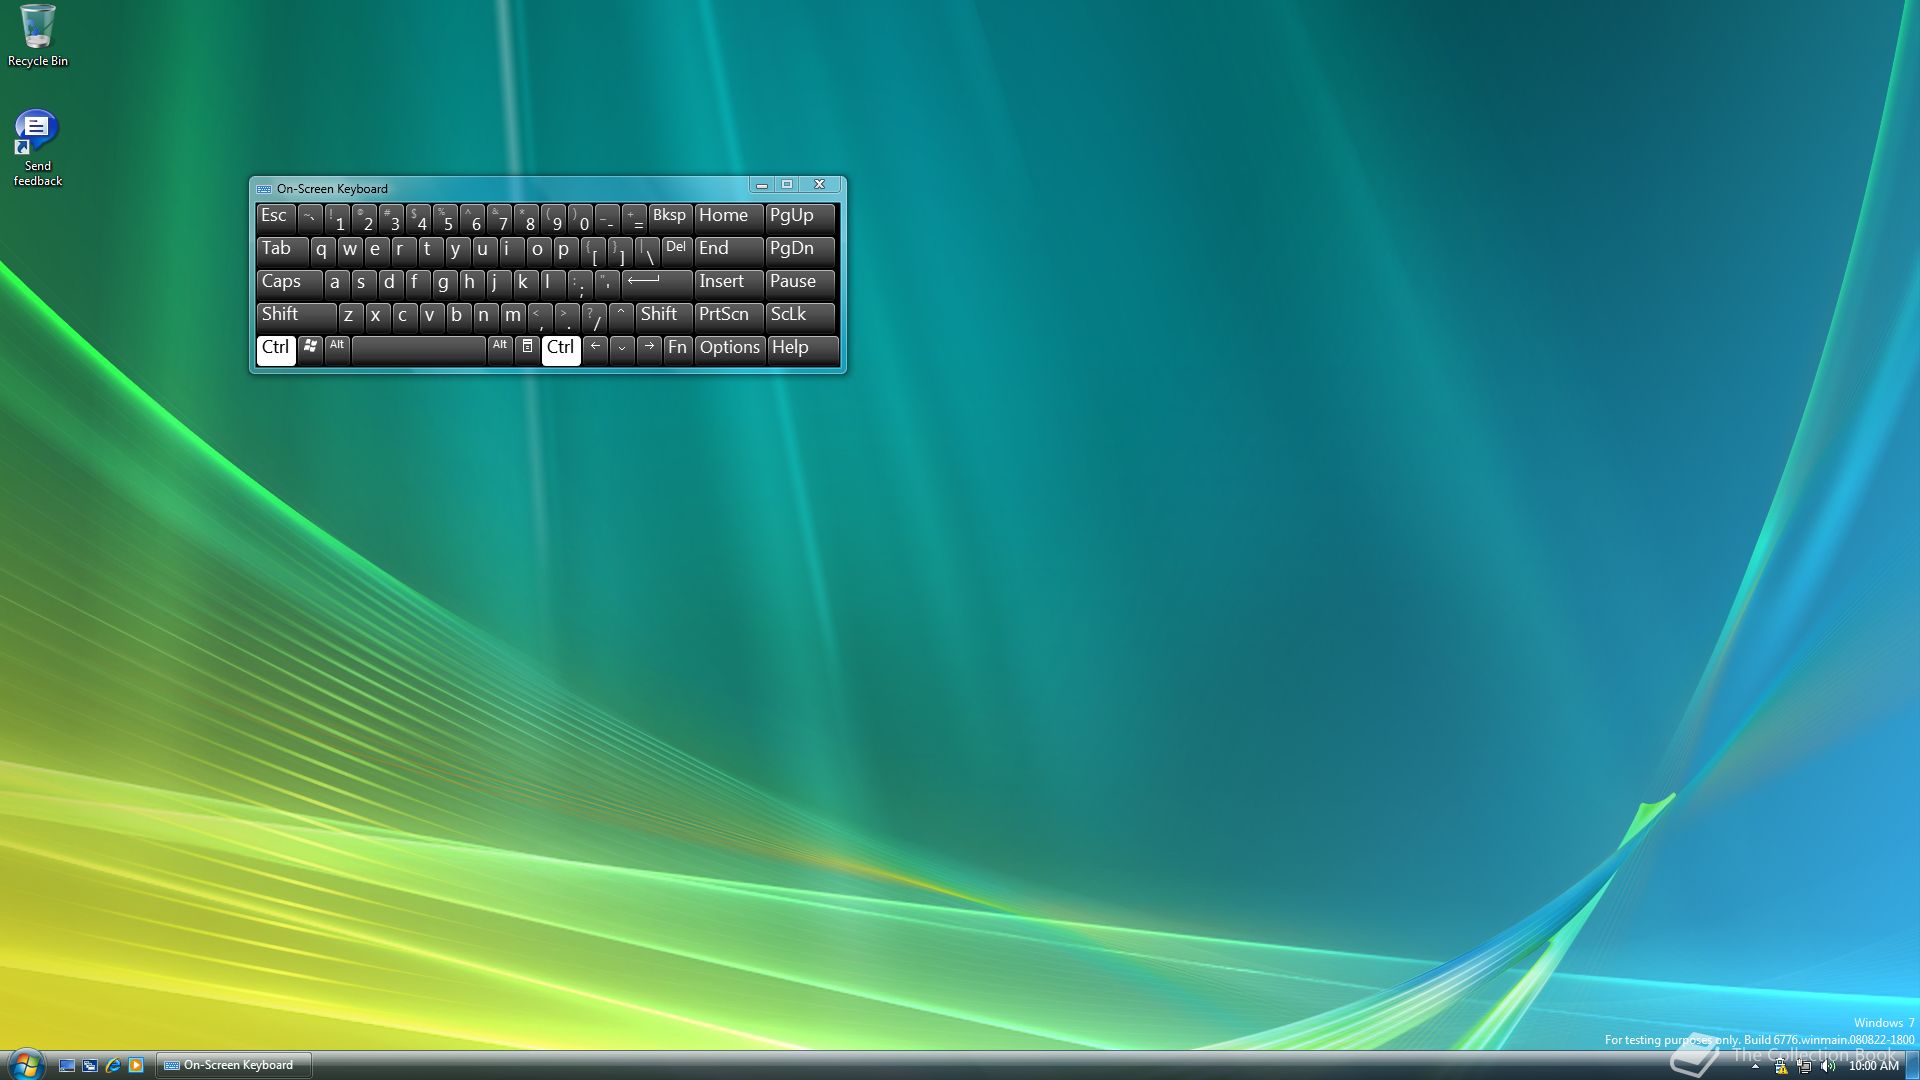Click the taskbar clock showing 10:00 AM

pyautogui.click(x=1873, y=1066)
